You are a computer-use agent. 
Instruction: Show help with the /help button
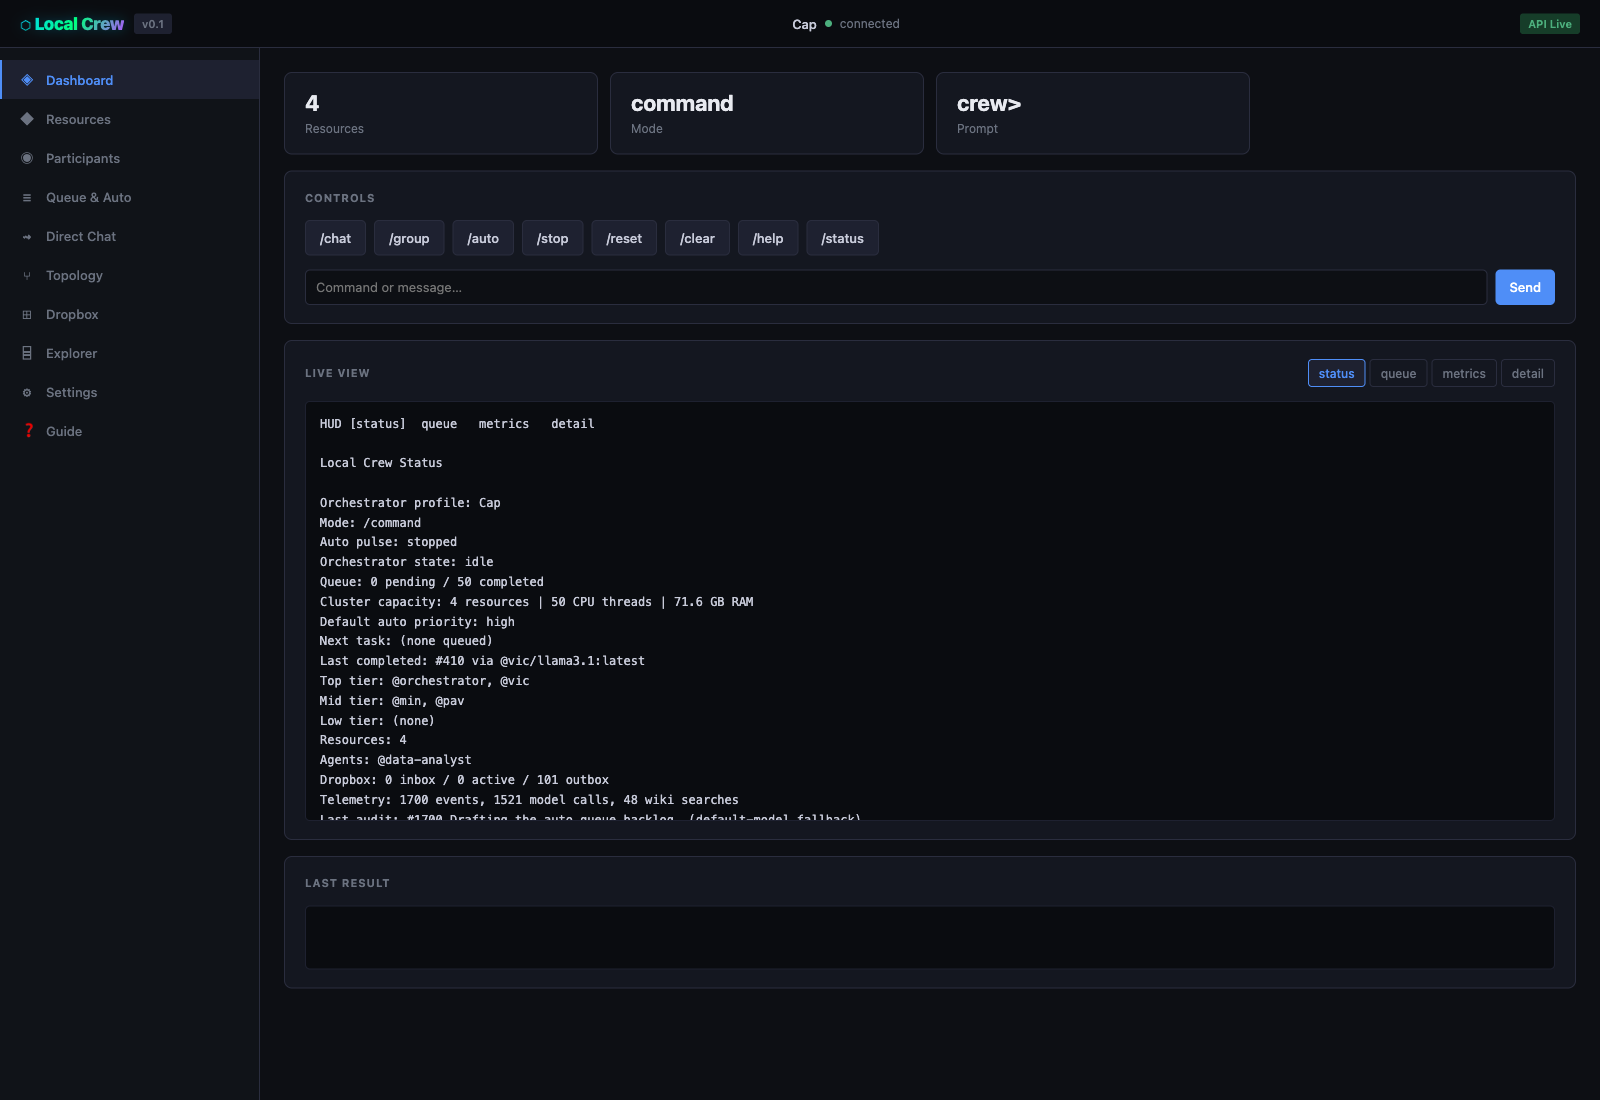pos(768,238)
